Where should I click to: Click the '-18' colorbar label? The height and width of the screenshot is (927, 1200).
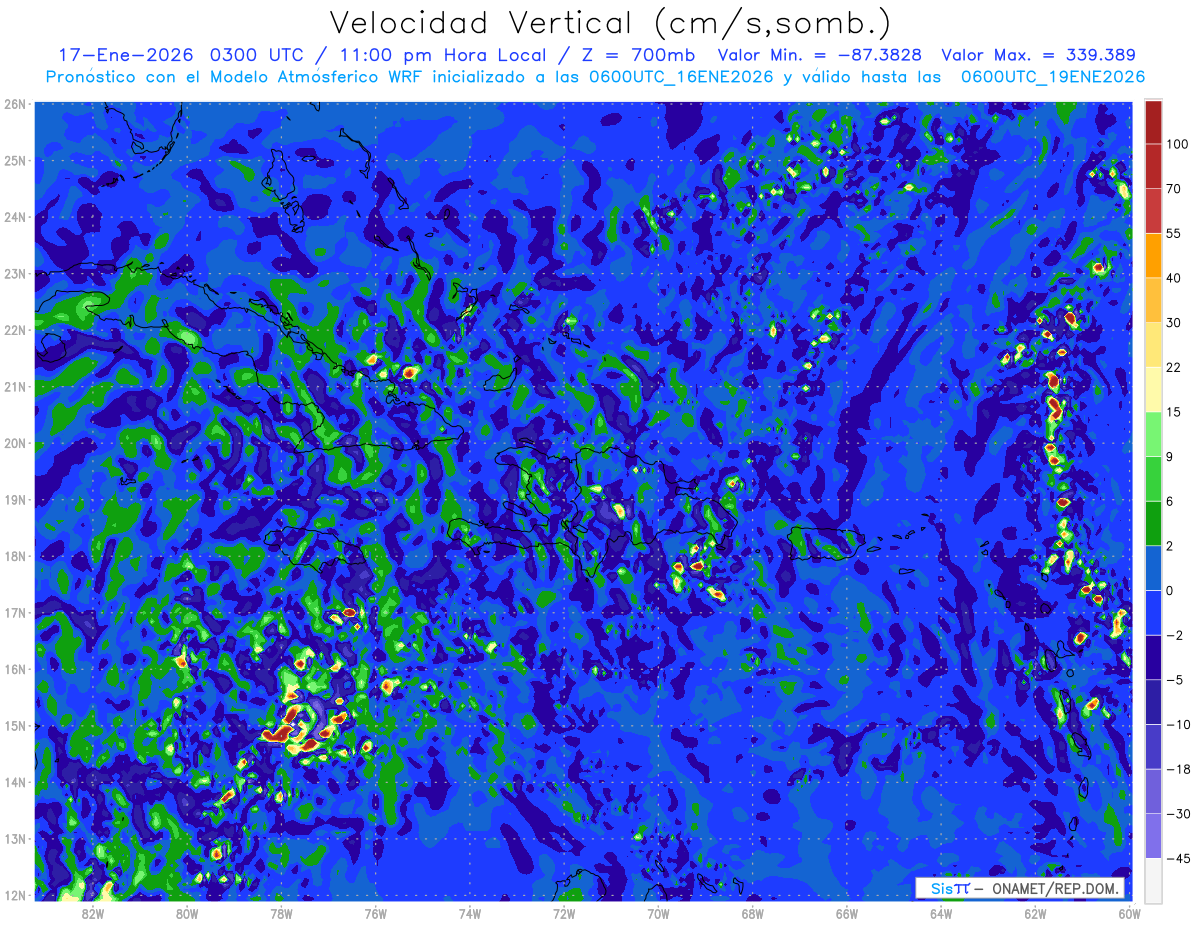point(1177,769)
